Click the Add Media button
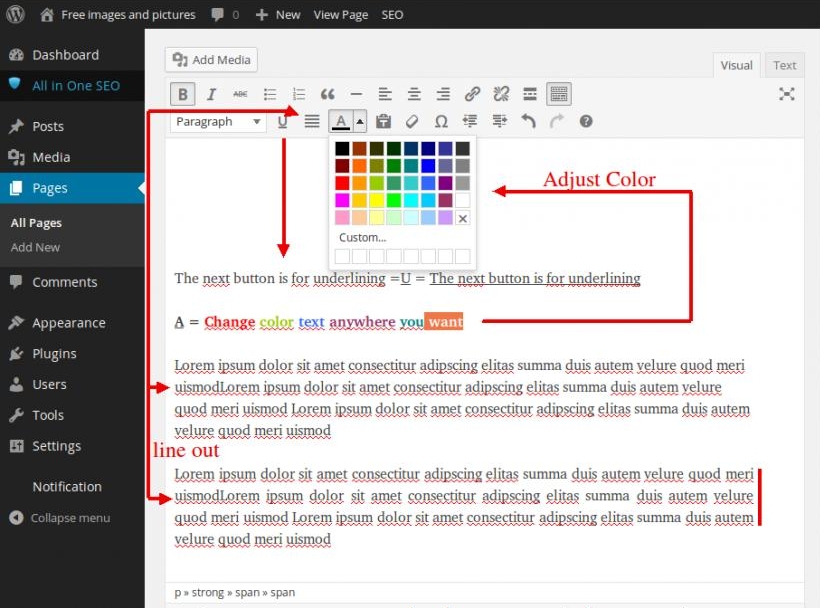820x608 pixels. [210, 59]
